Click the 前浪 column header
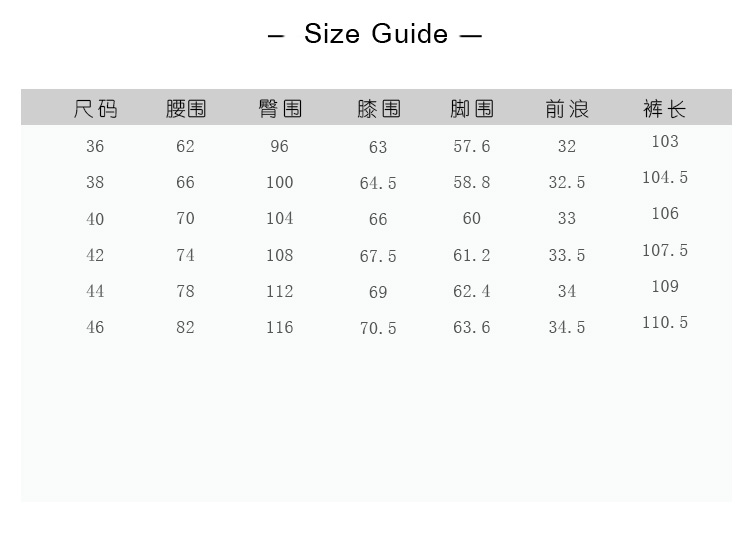Viewport: 750px width, 535px height. coord(567,108)
